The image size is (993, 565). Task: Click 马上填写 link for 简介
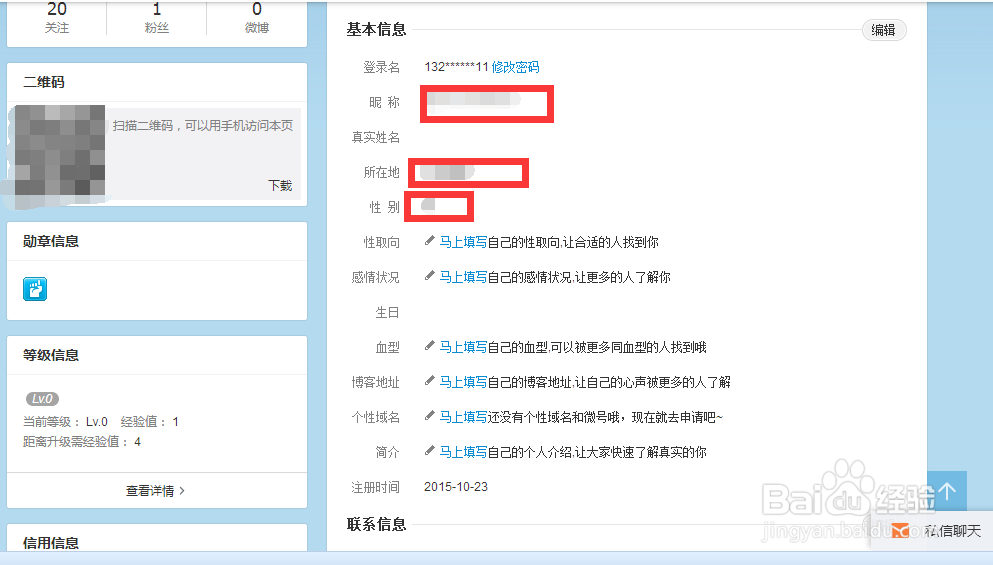pyautogui.click(x=463, y=452)
